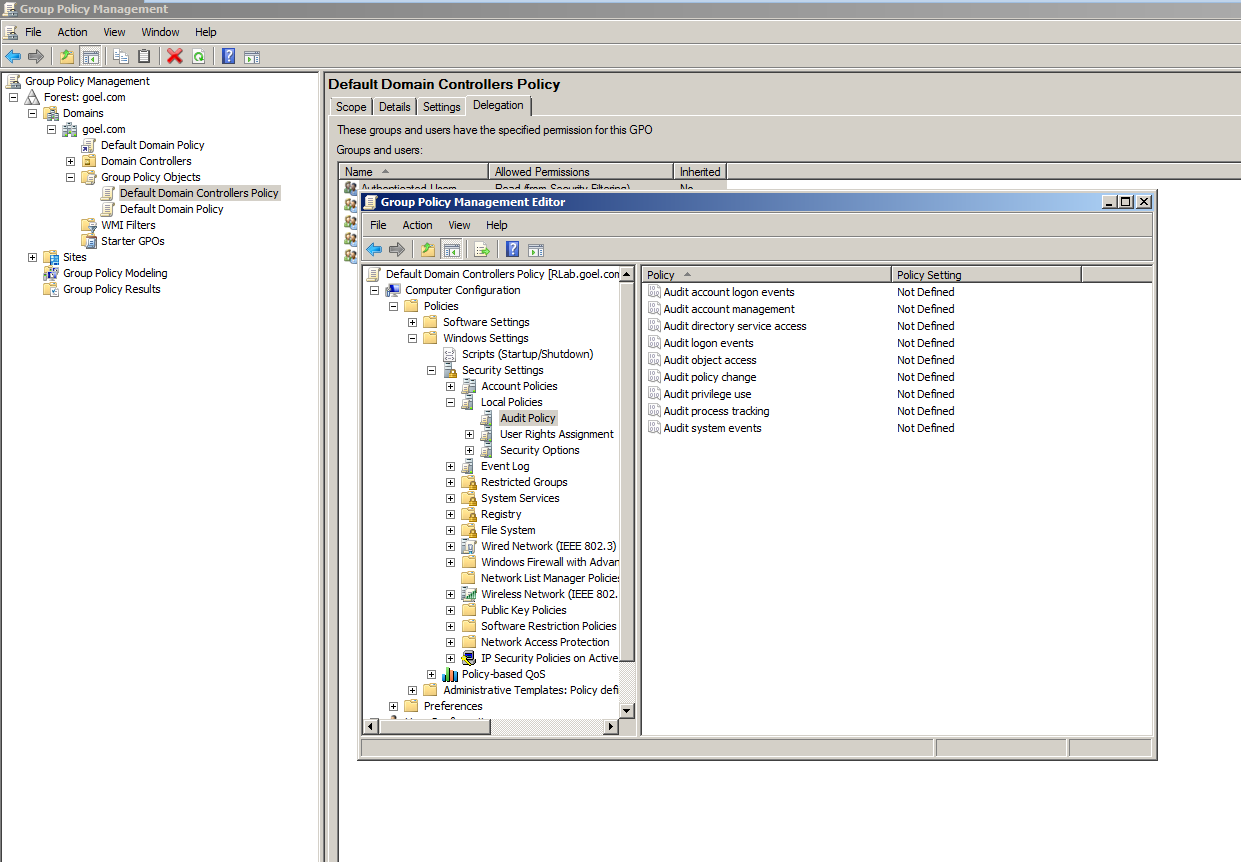1241x862 pixels.
Task: Expand Security Options node
Action: [x=470, y=450]
